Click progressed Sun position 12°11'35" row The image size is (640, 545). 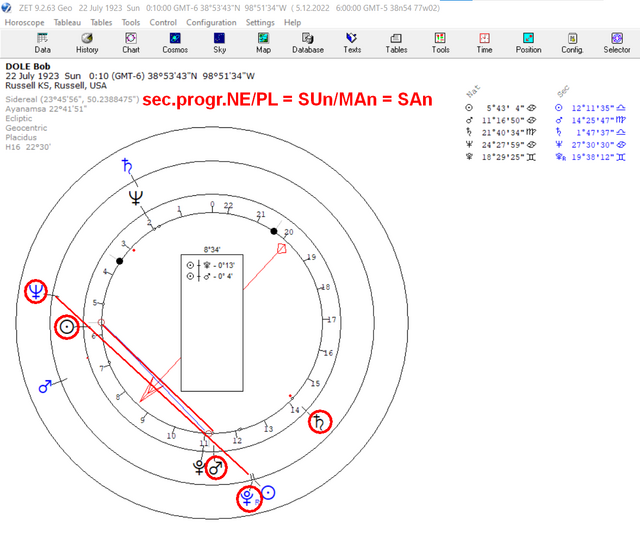[590, 108]
